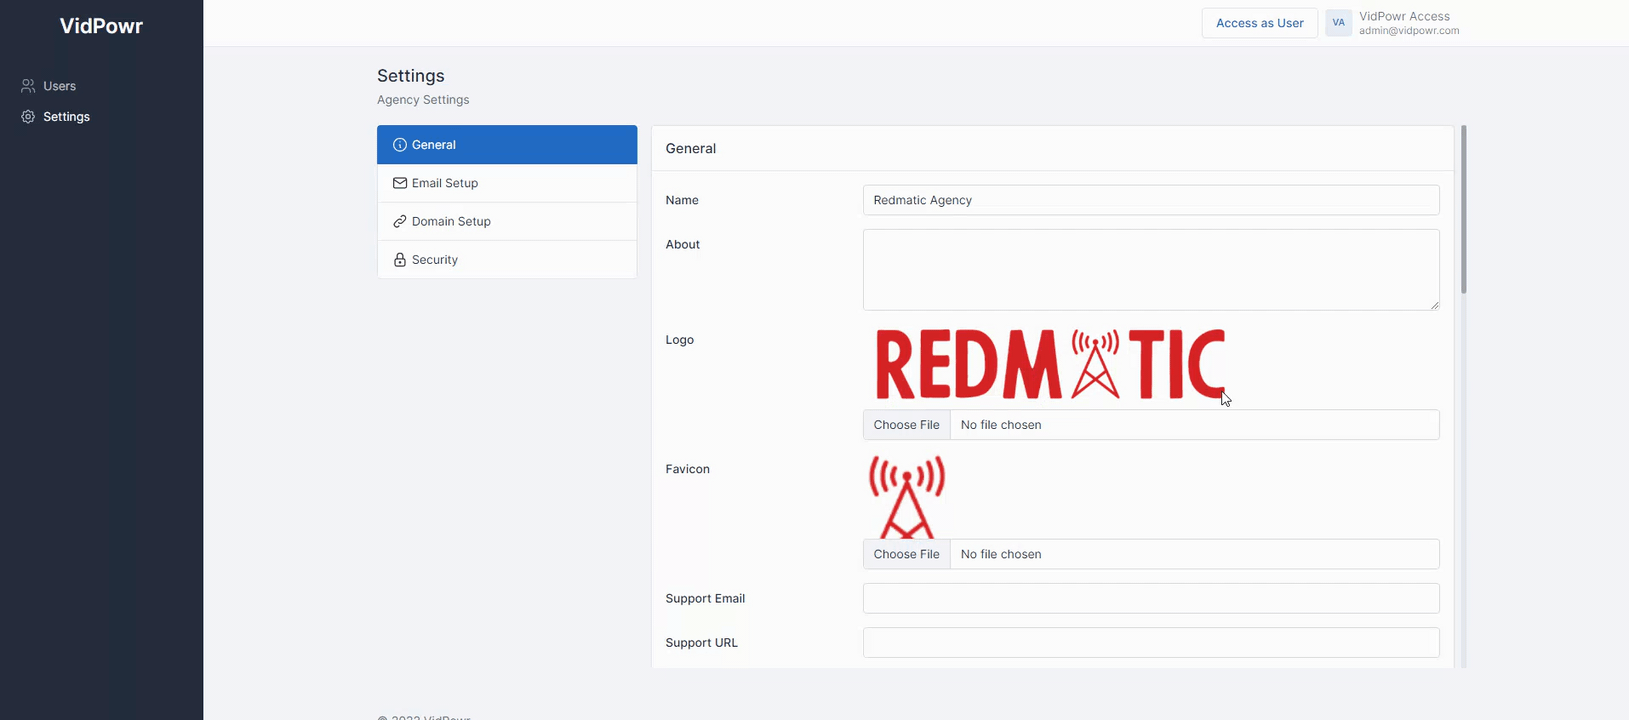The width and height of the screenshot is (1629, 720).
Task: Click the 'Support Email' label
Action: click(705, 599)
